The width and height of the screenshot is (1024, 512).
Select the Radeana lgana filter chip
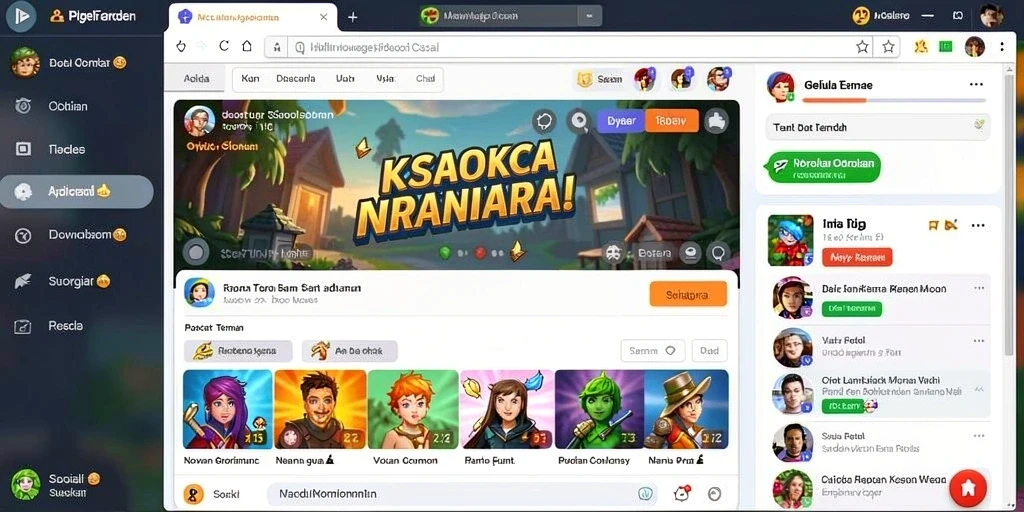pyautogui.click(x=238, y=351)
